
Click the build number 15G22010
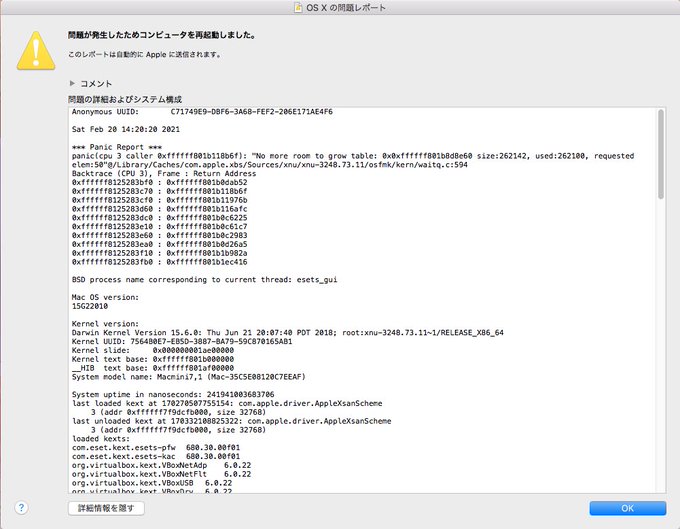click(90, 306)
